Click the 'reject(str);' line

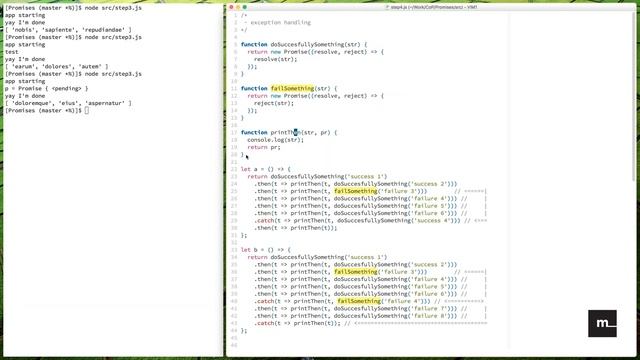[x=273, y=103]
